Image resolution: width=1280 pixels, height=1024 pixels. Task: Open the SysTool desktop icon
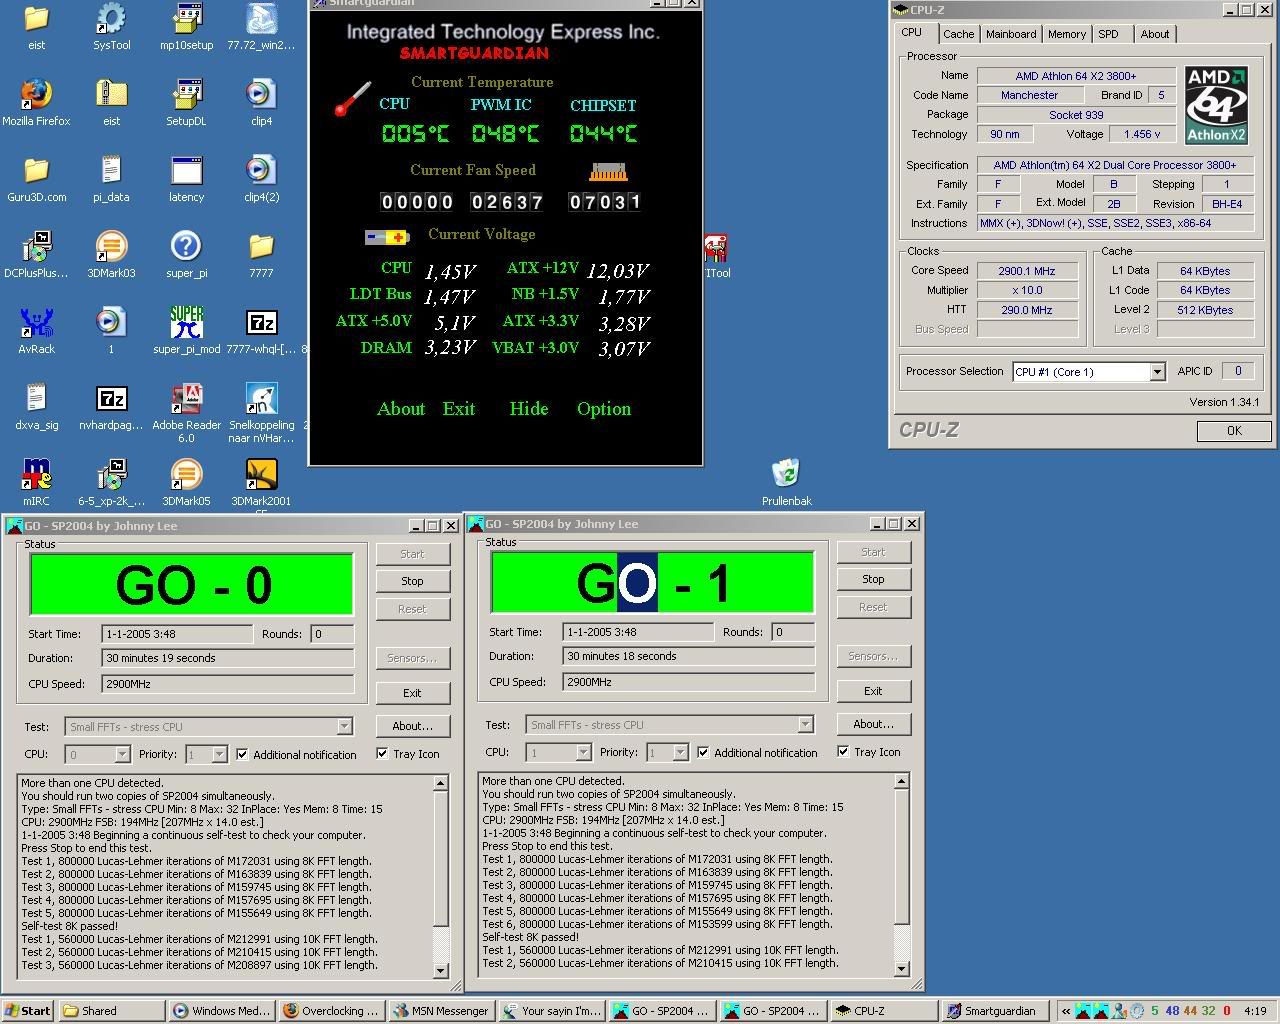pyautogui.click(x=111, y=27)
